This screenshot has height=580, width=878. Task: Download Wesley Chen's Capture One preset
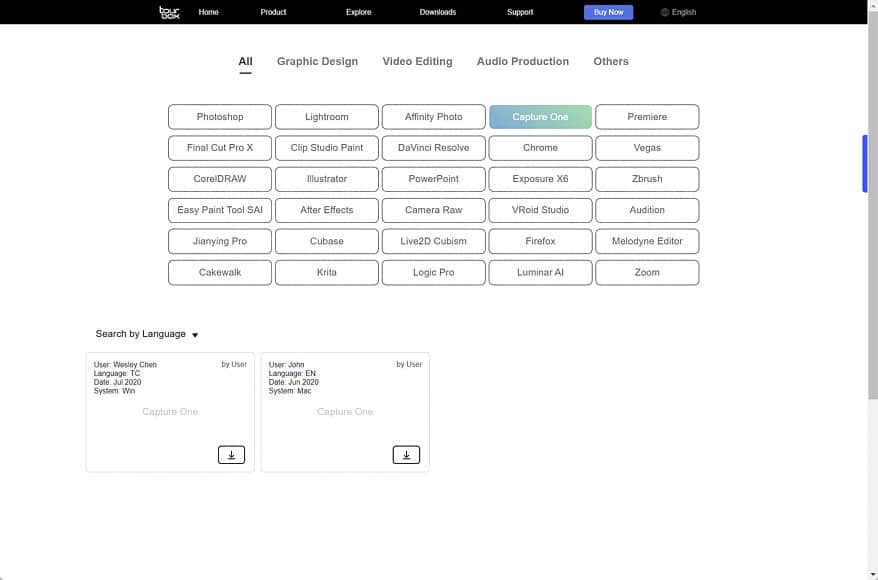[231, 455]
